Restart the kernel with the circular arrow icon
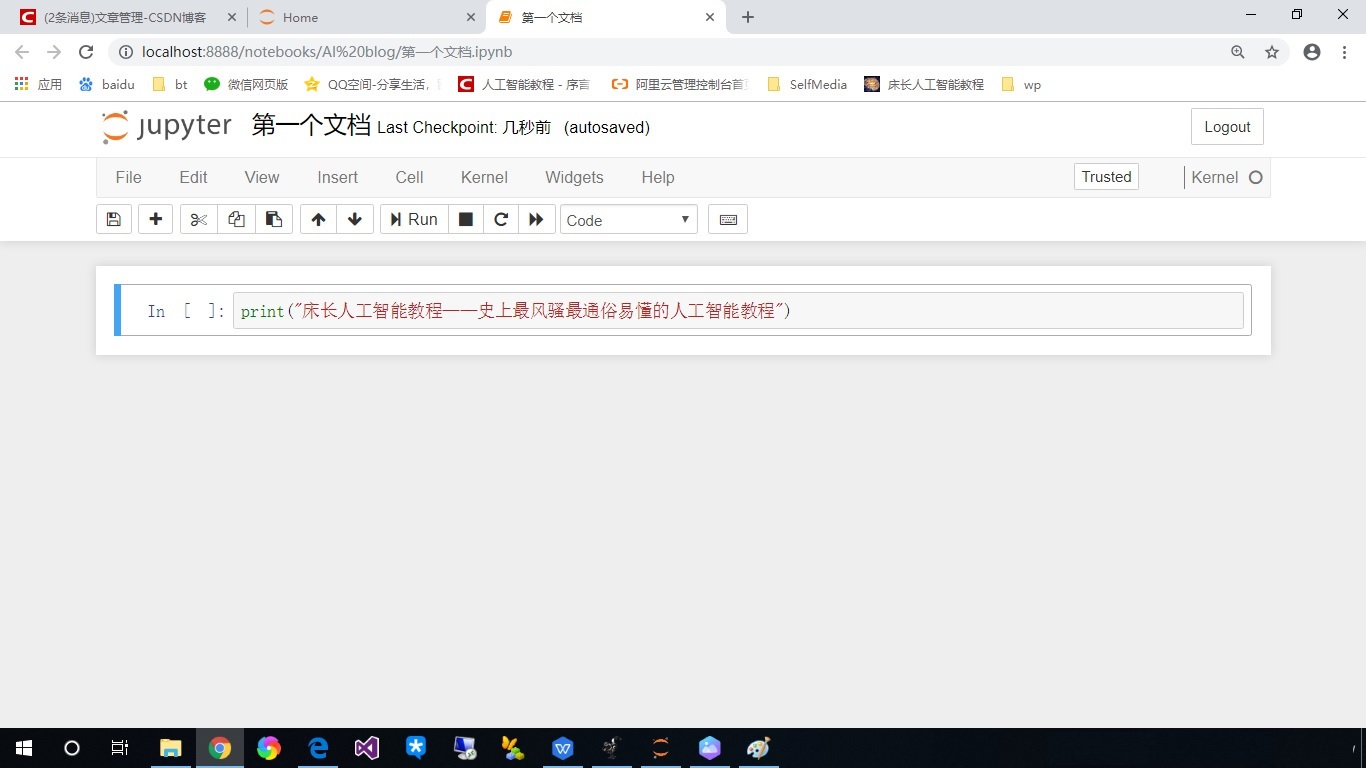This screenshot has height=768, width=1366. (501, 219)
